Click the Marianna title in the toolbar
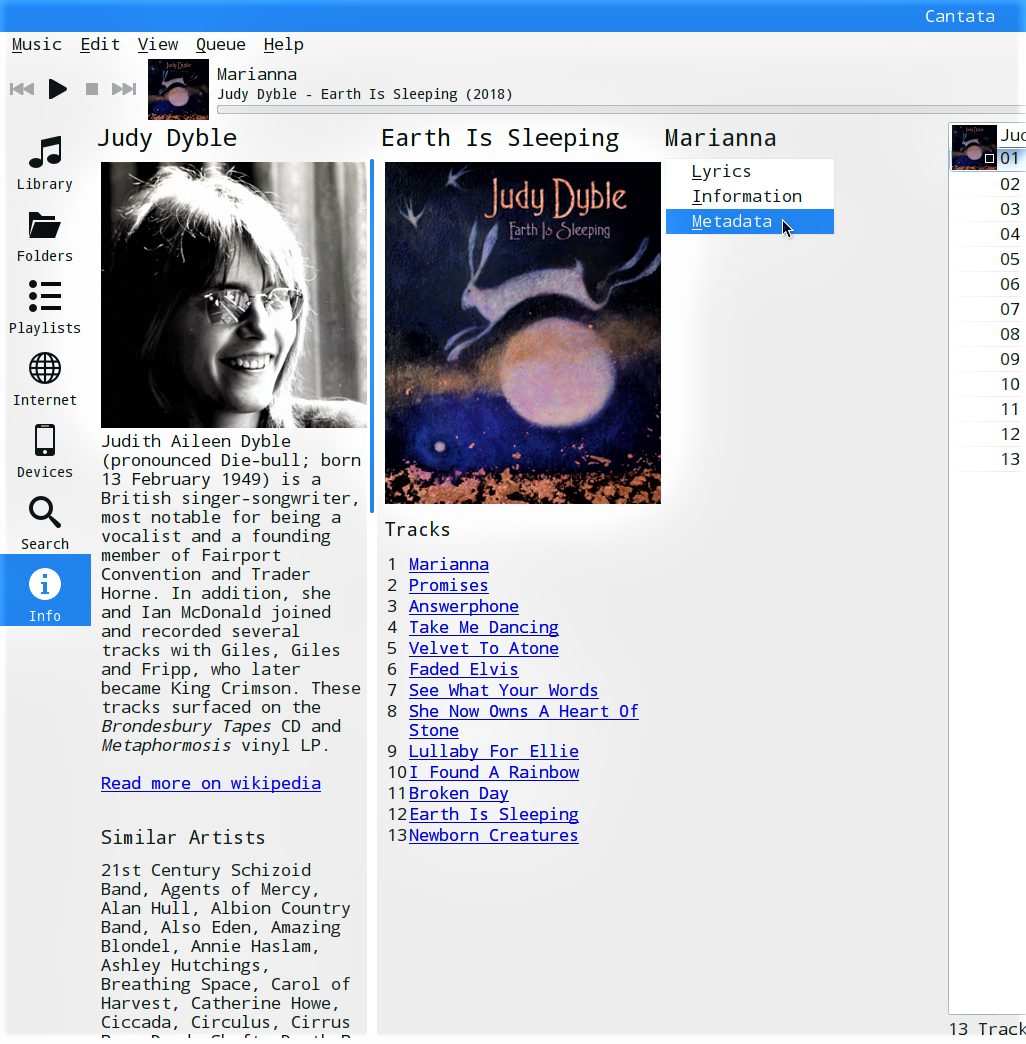Screen dimensions: 1026x1044 click(257, 74)
